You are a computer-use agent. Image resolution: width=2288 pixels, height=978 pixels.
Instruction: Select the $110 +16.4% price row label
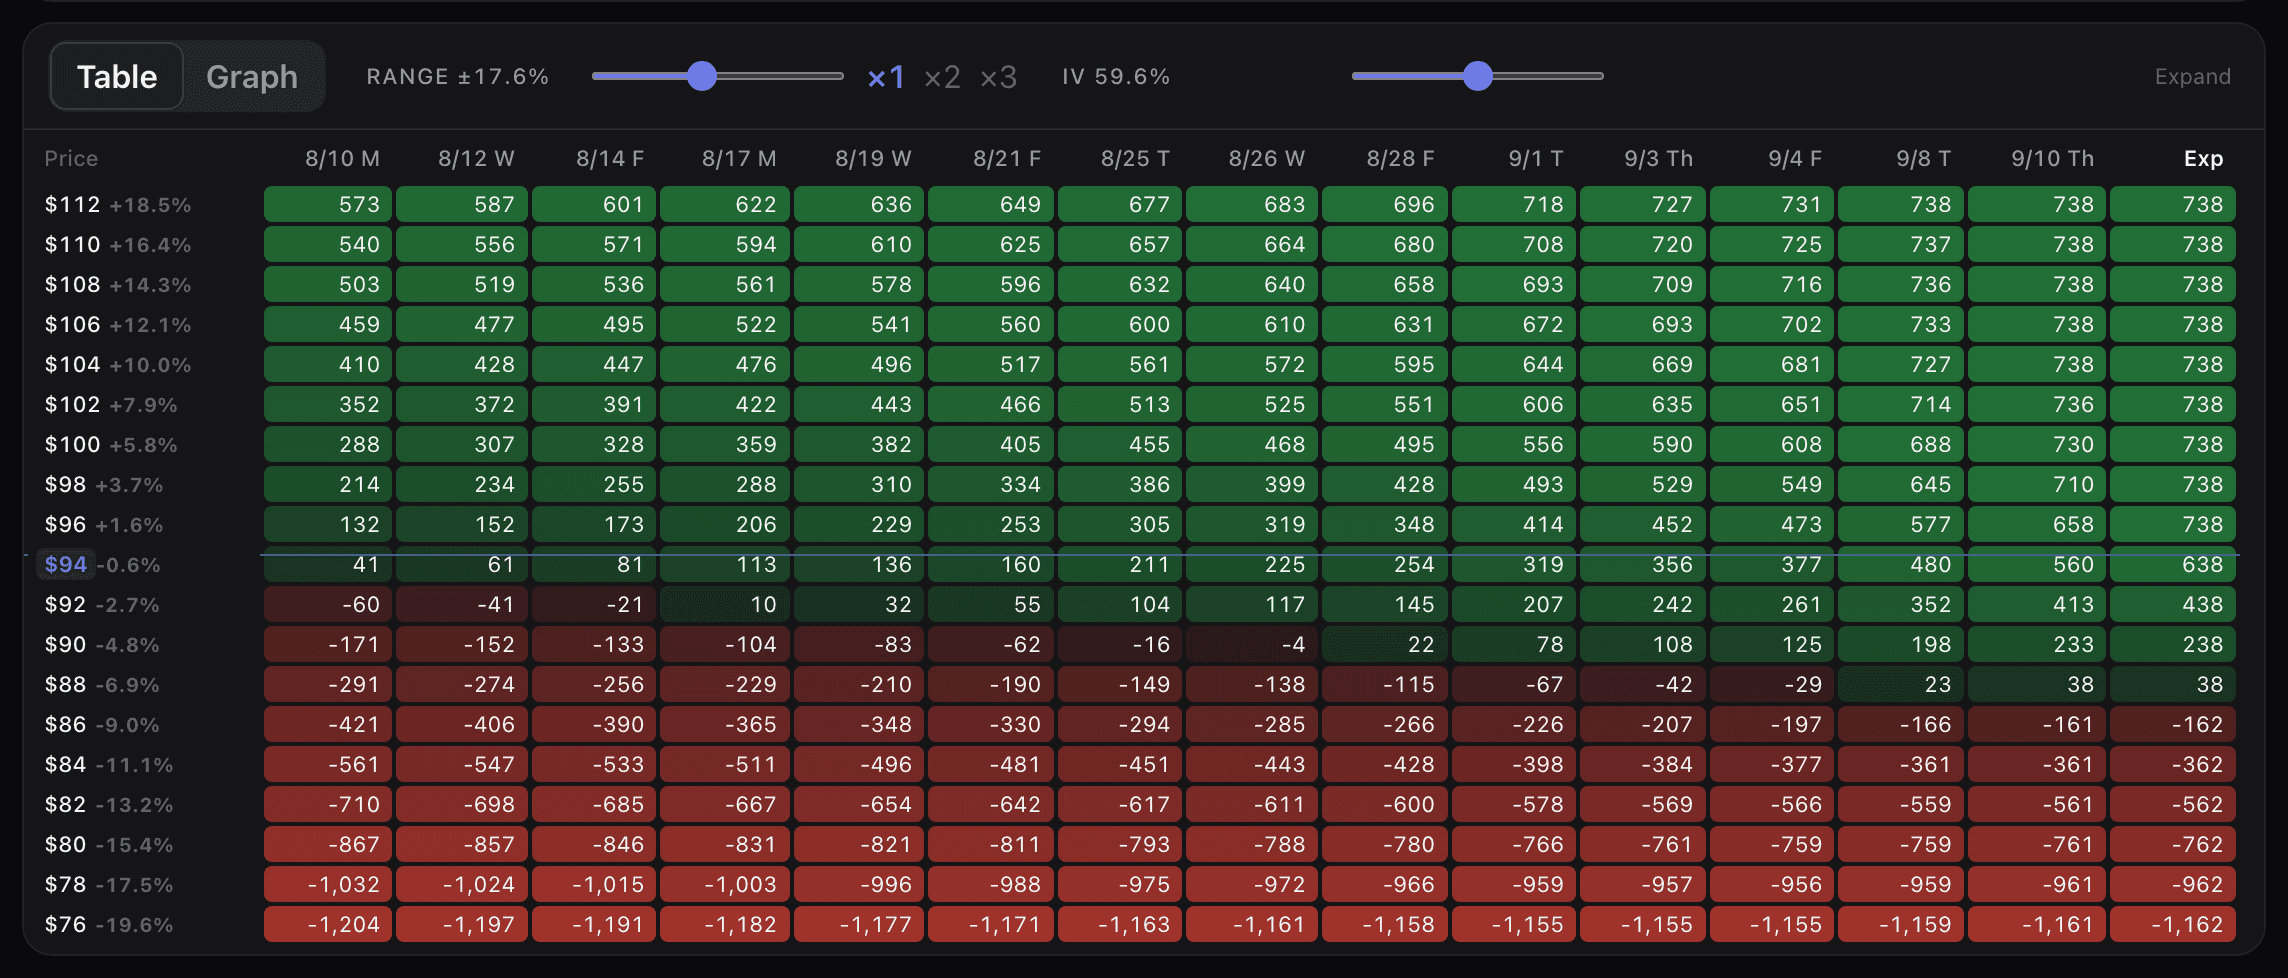point(118,245)
